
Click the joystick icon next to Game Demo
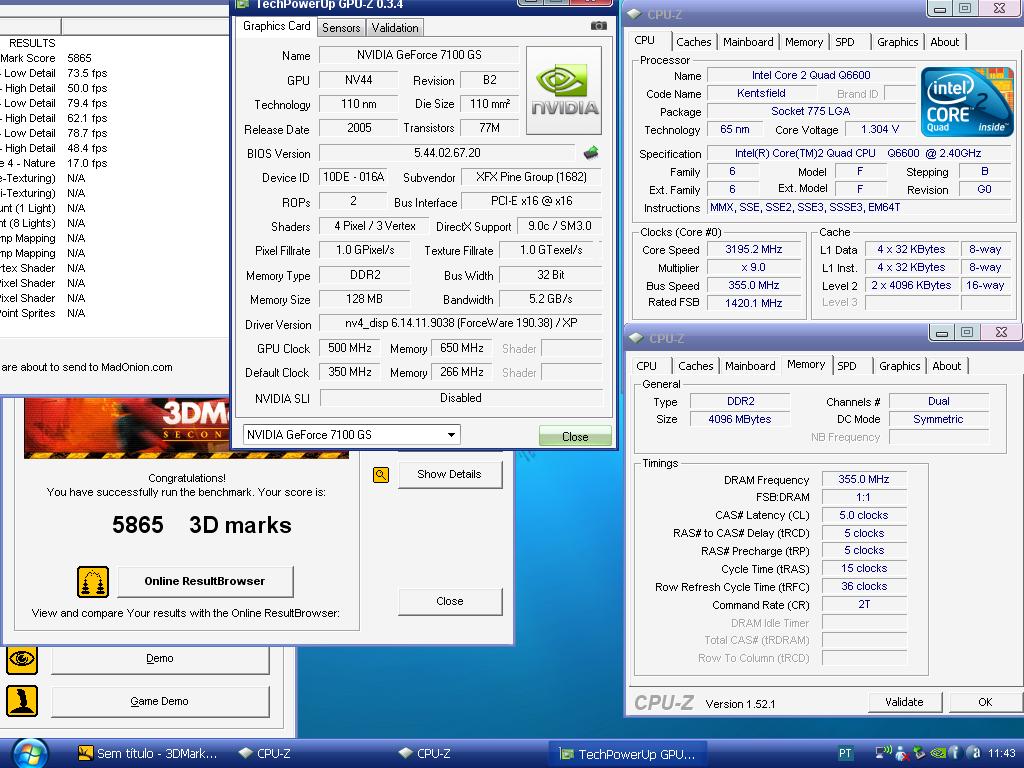coord(22,701)
